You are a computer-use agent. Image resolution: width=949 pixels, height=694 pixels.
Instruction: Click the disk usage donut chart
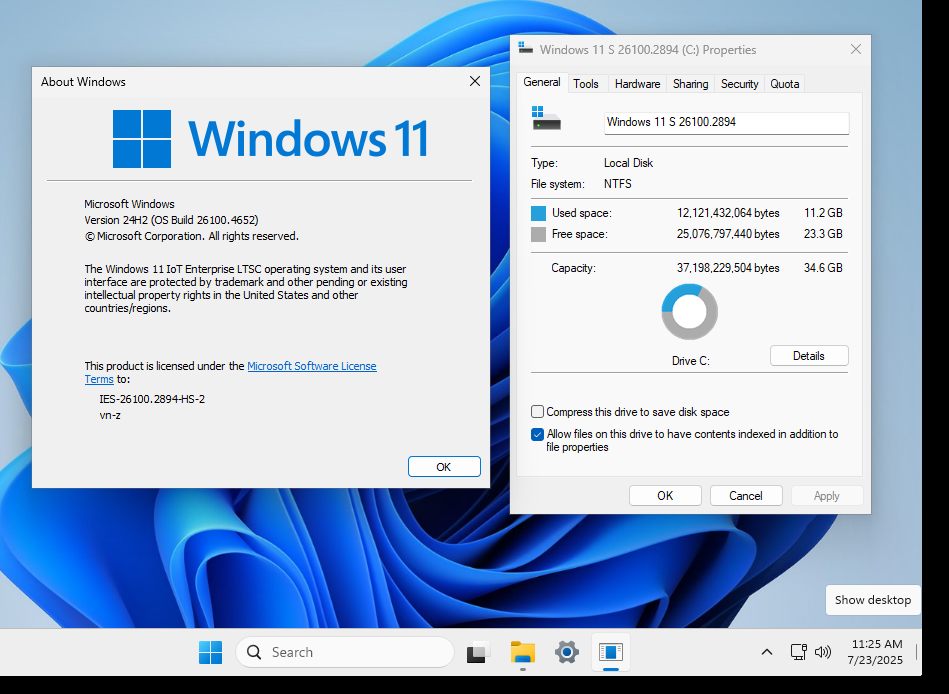(x=689, y=312)
